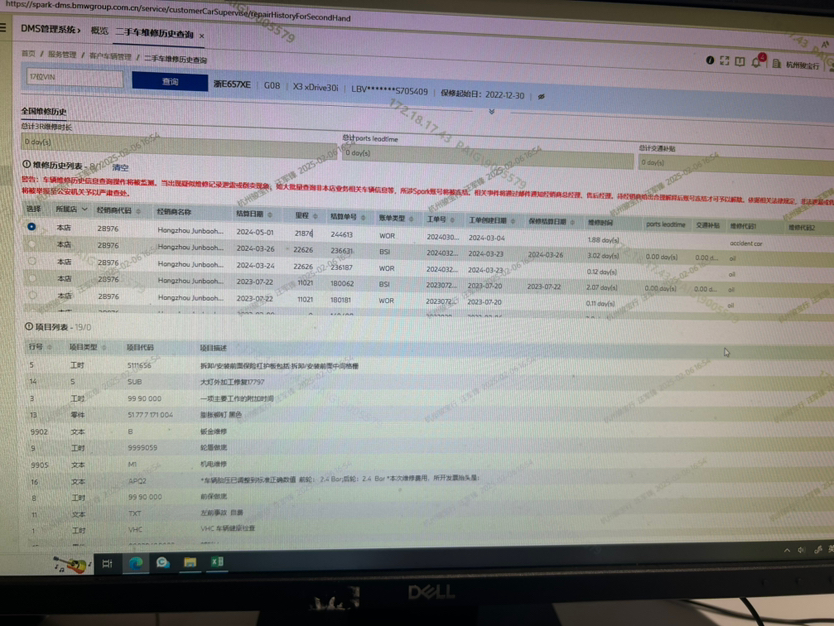Screen dimensions: 834x626
Task: Click the 项目列表 info icon
Action: [29, 326]
